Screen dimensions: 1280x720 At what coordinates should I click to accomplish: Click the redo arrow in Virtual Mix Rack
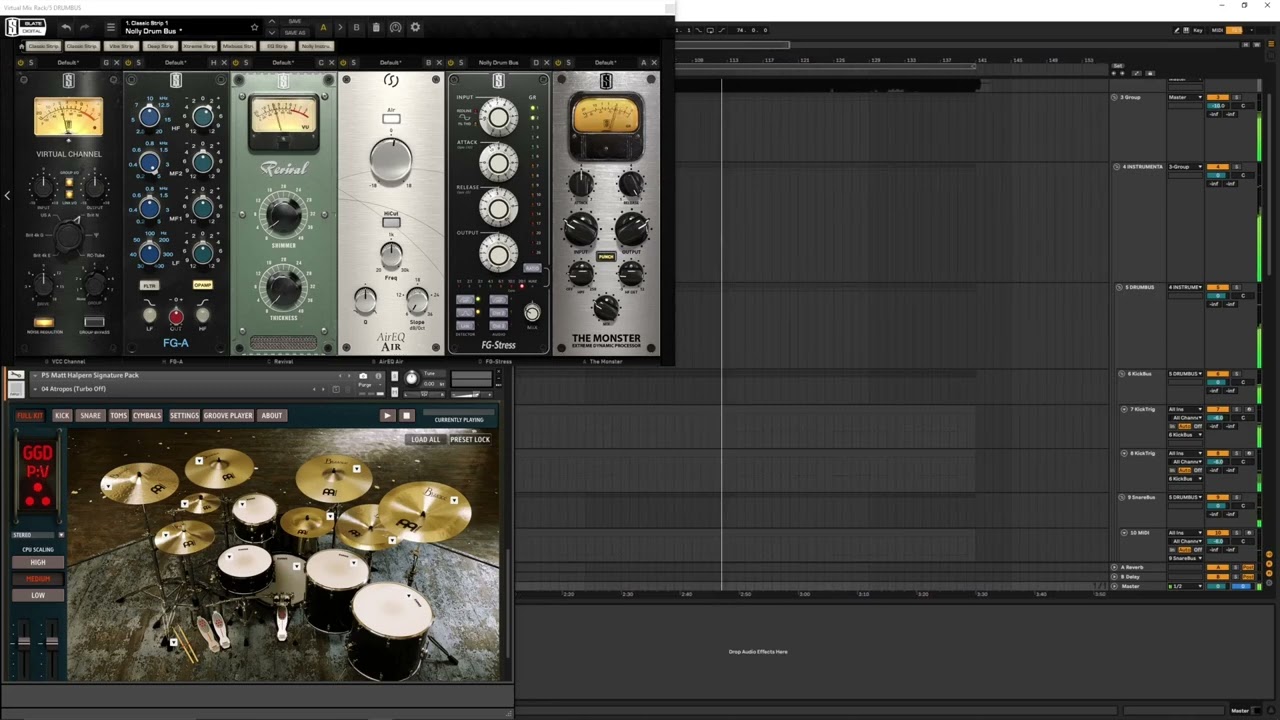pos(85,28)
